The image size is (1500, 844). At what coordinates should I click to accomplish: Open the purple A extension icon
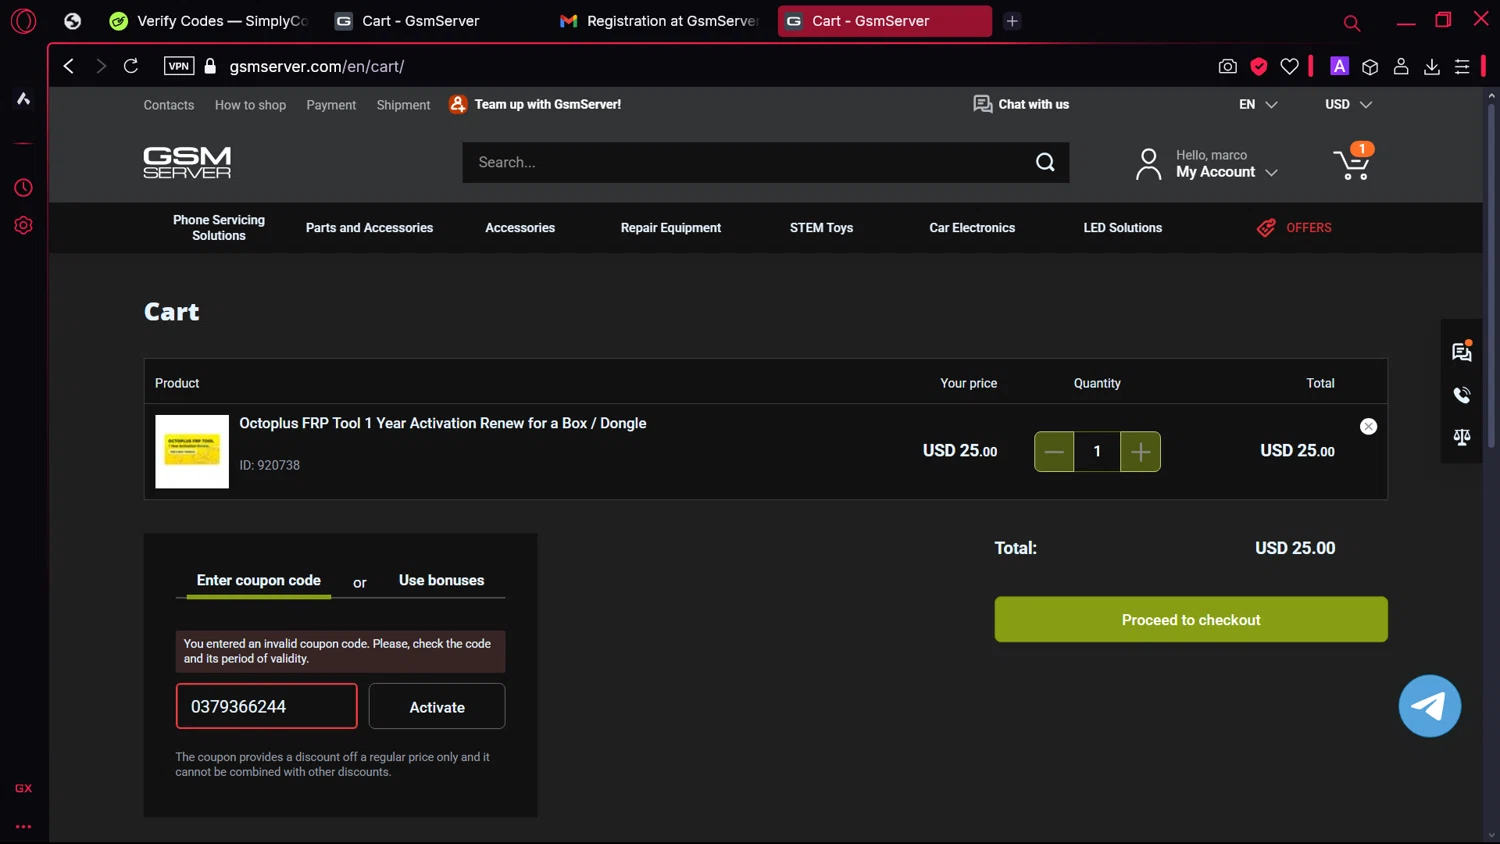[x=1339, y=66]
